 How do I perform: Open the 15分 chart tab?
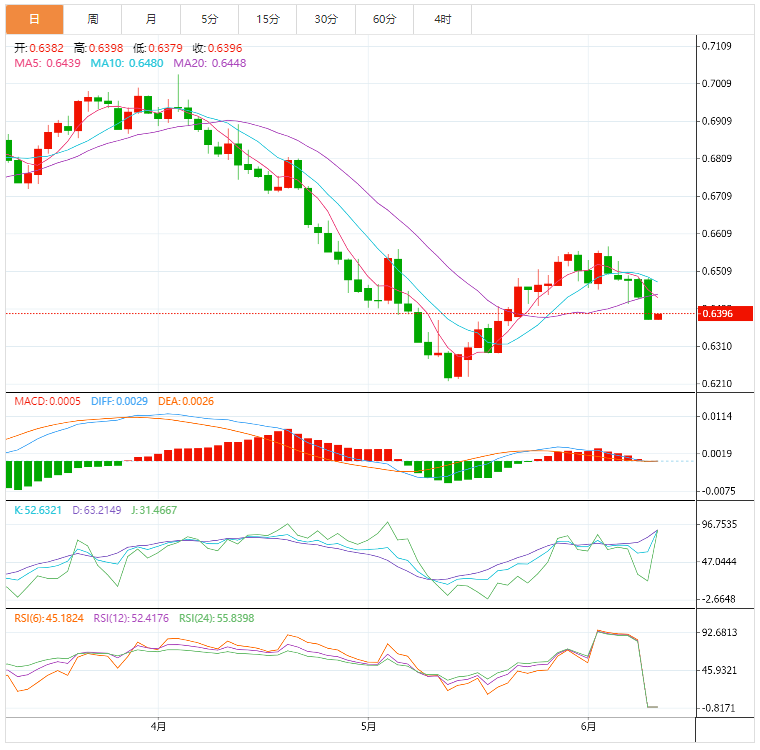coord(268,19)
